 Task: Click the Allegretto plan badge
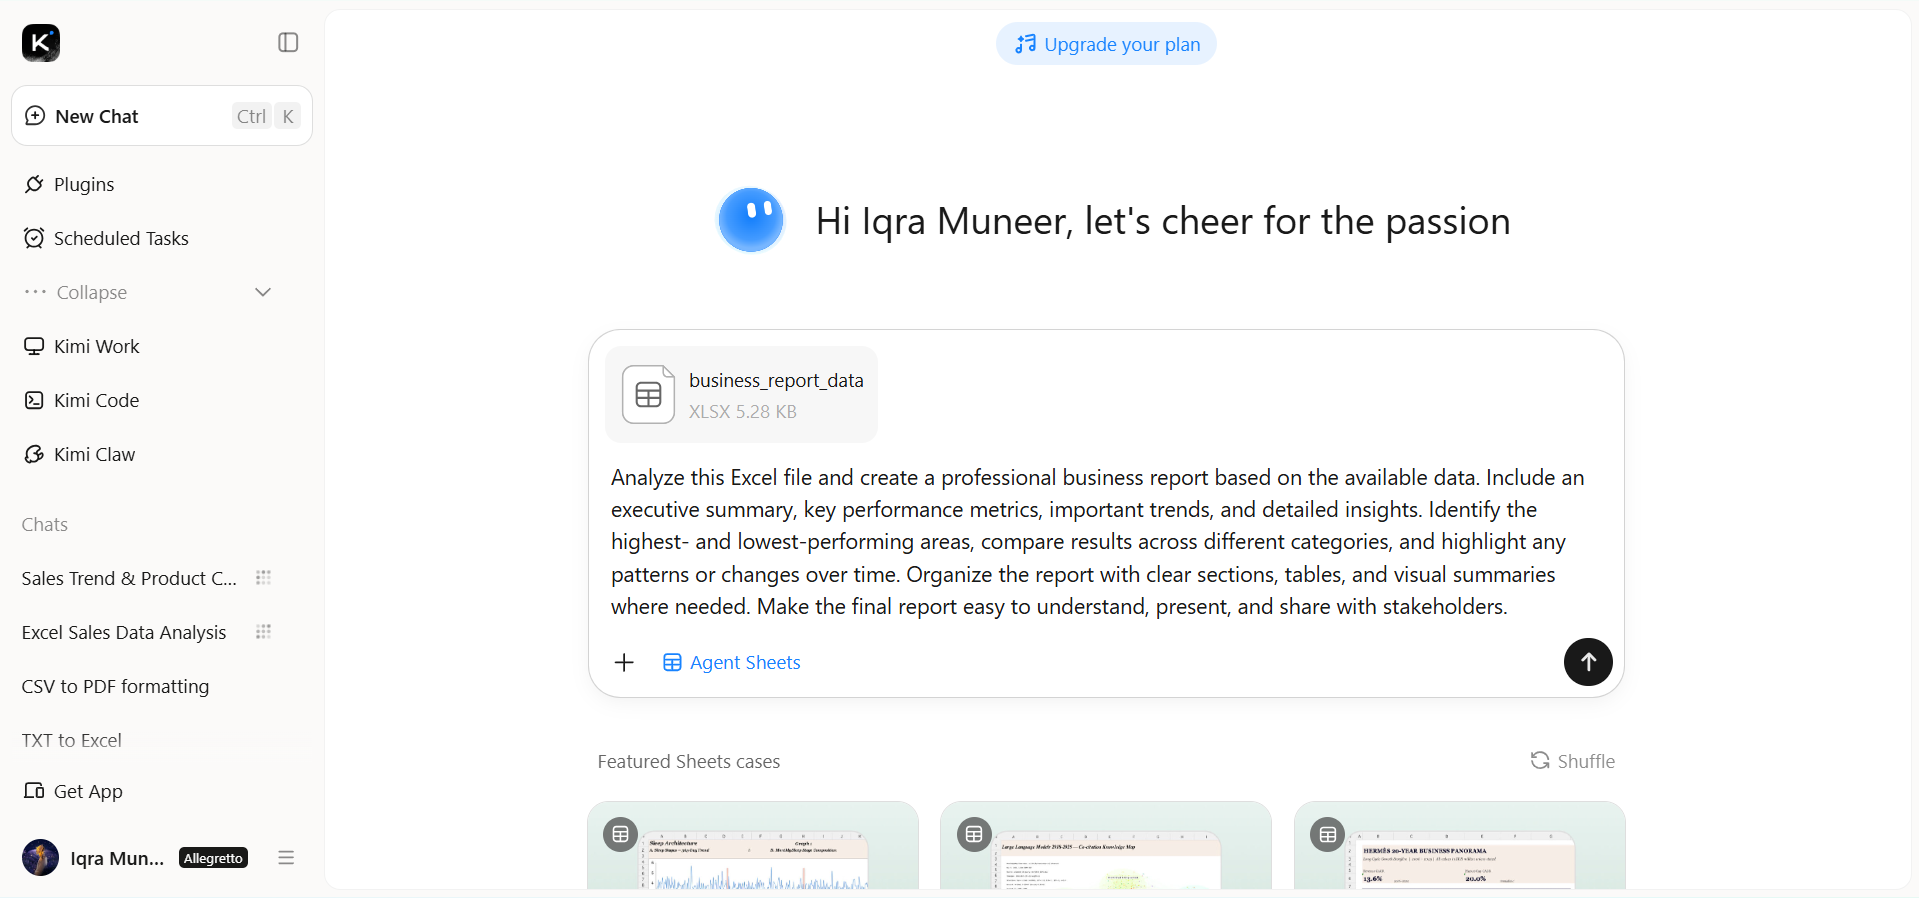click(213, 858)
